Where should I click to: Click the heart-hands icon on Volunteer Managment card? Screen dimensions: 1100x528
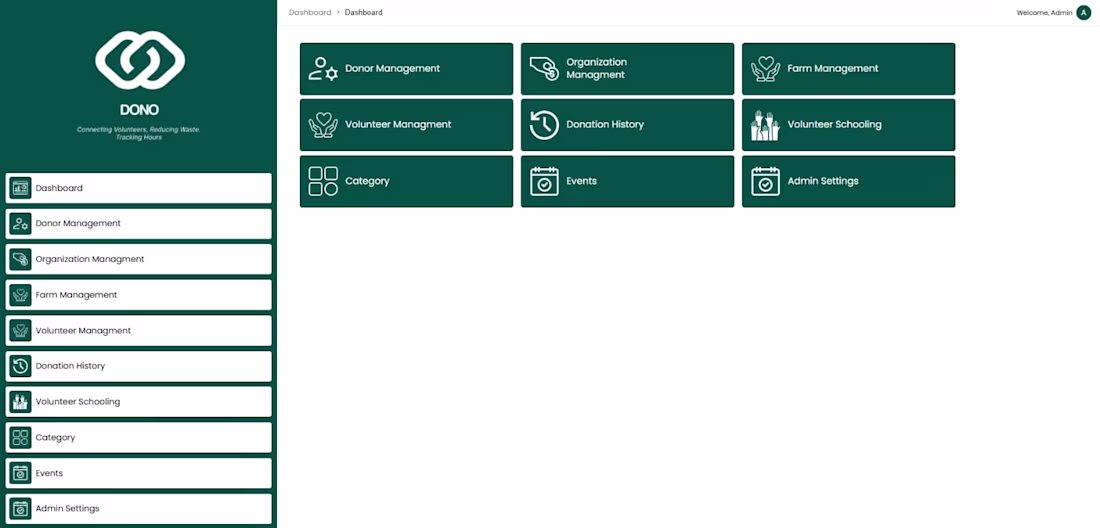point(323,125)
